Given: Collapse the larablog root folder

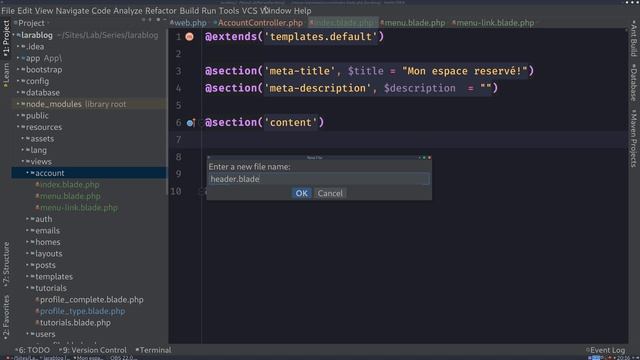Looking at the screenshot, I should tap(14, 36).
